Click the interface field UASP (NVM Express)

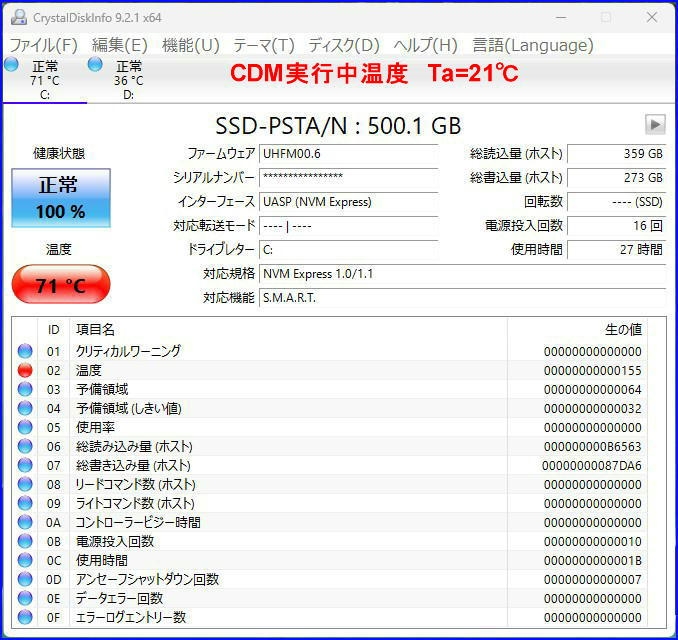pos(349,202)
